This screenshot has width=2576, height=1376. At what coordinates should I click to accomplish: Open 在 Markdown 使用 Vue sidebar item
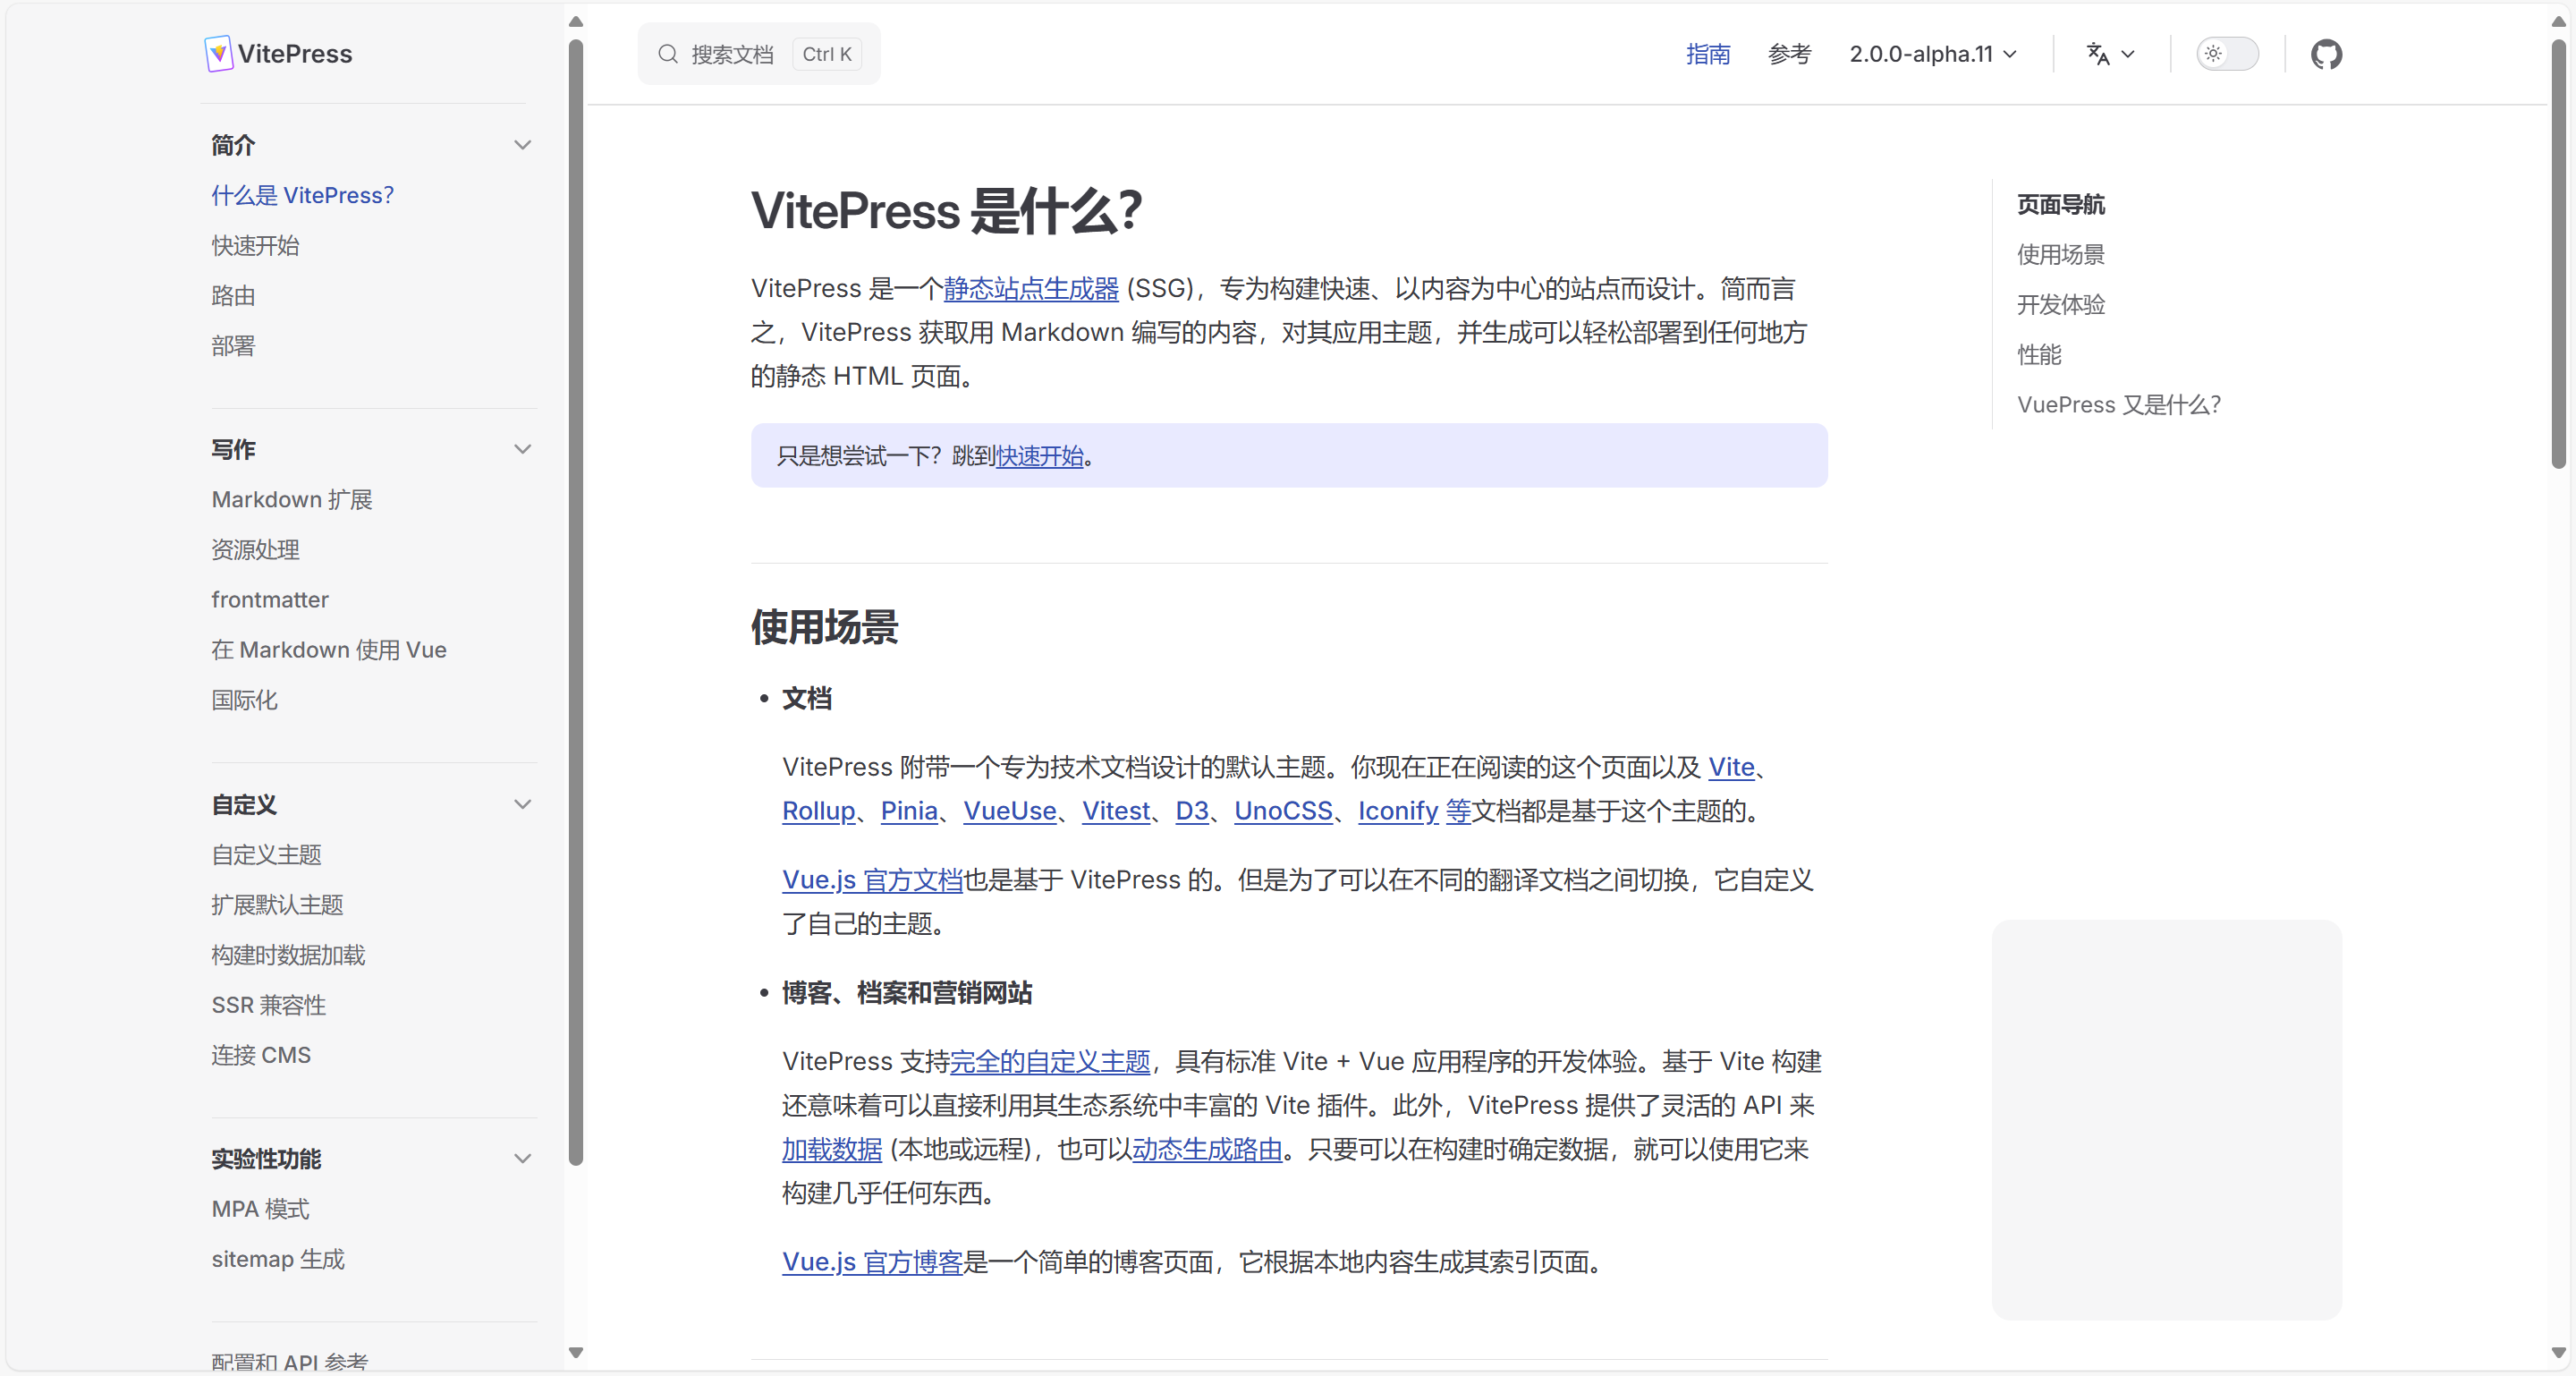[x=329, y=649]
